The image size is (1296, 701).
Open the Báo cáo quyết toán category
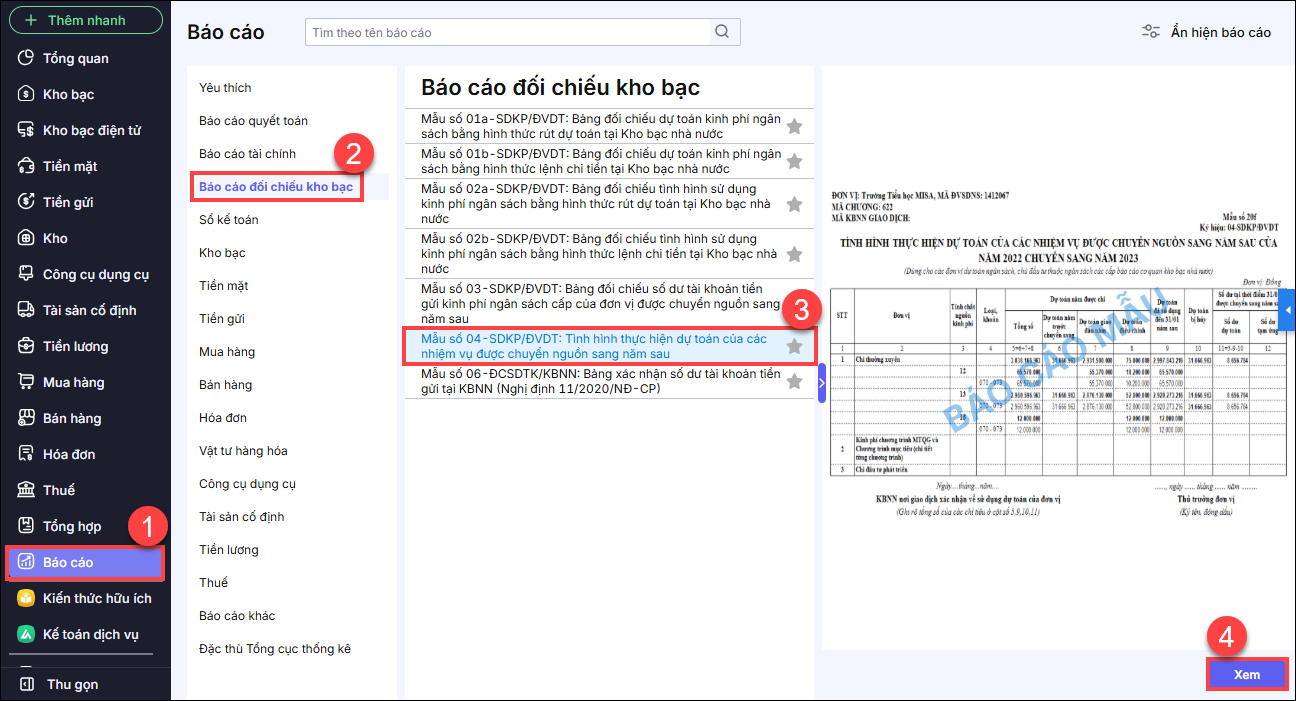pyautogui.click(x=253, y=121)
